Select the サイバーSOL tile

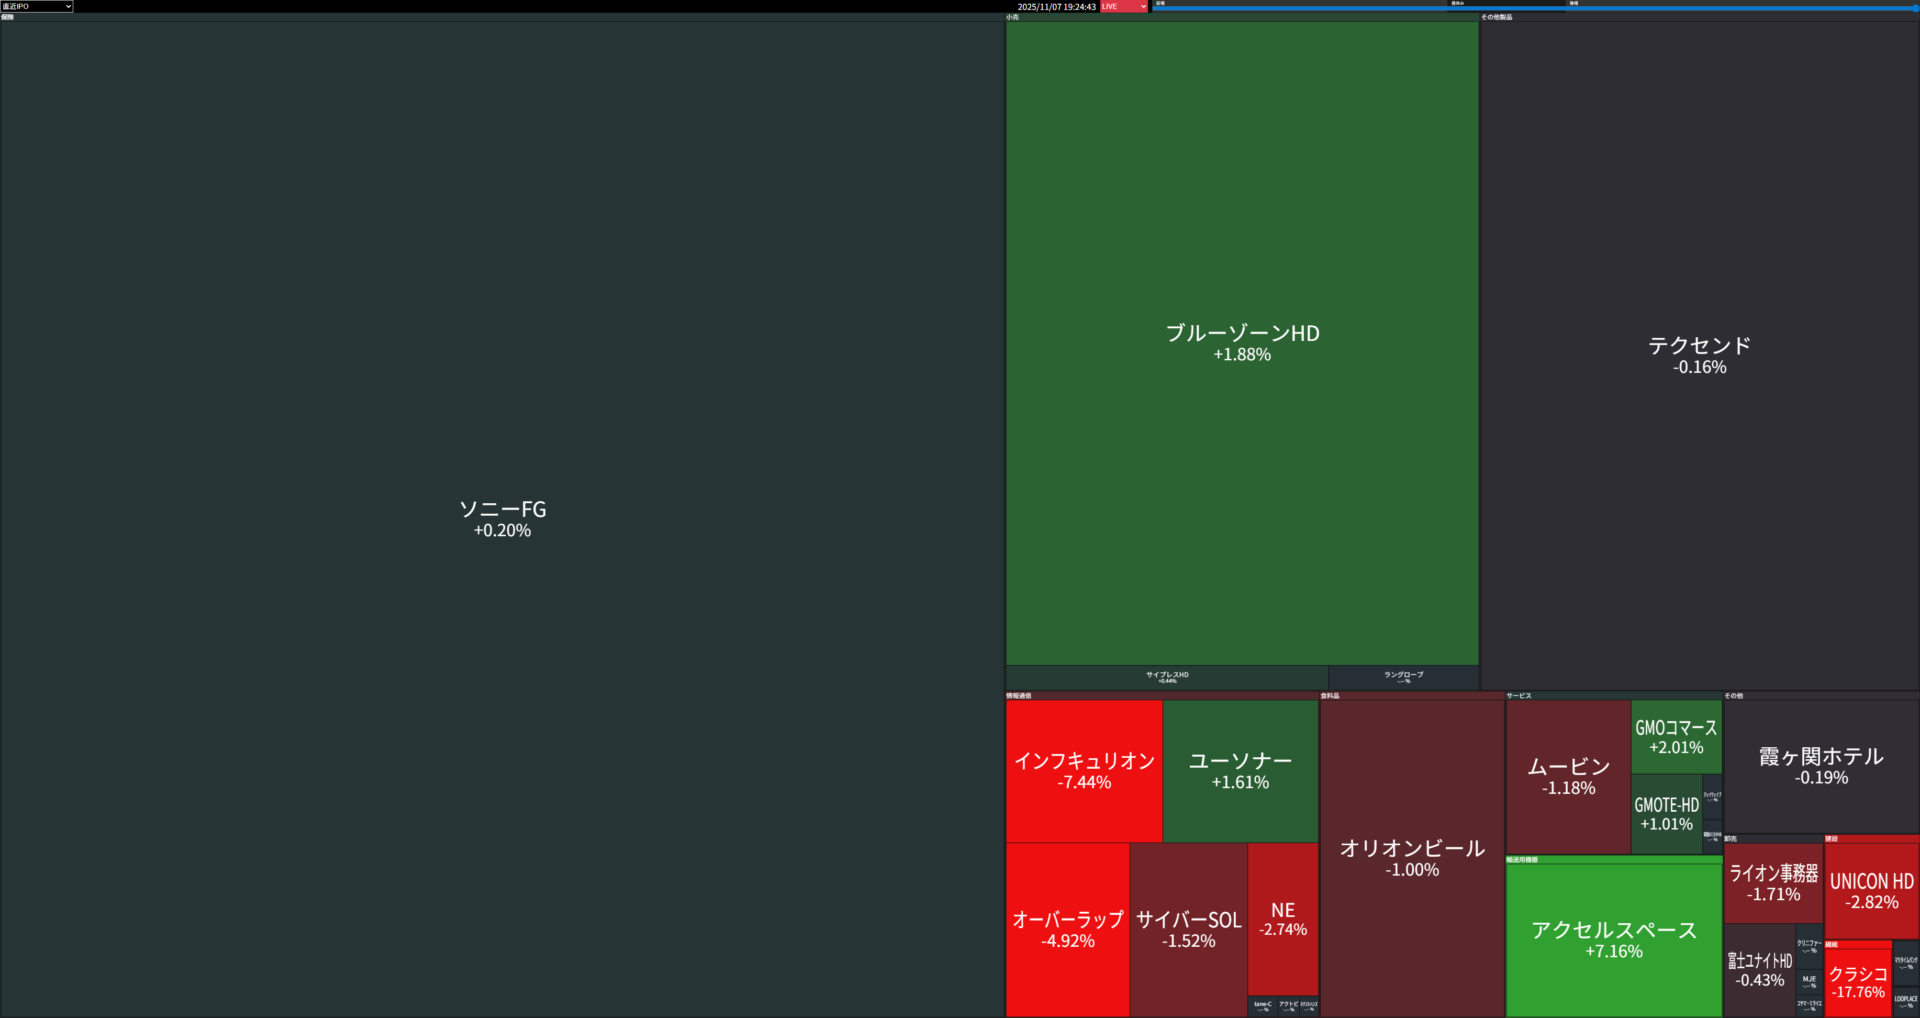click(x=1188, y=929)
